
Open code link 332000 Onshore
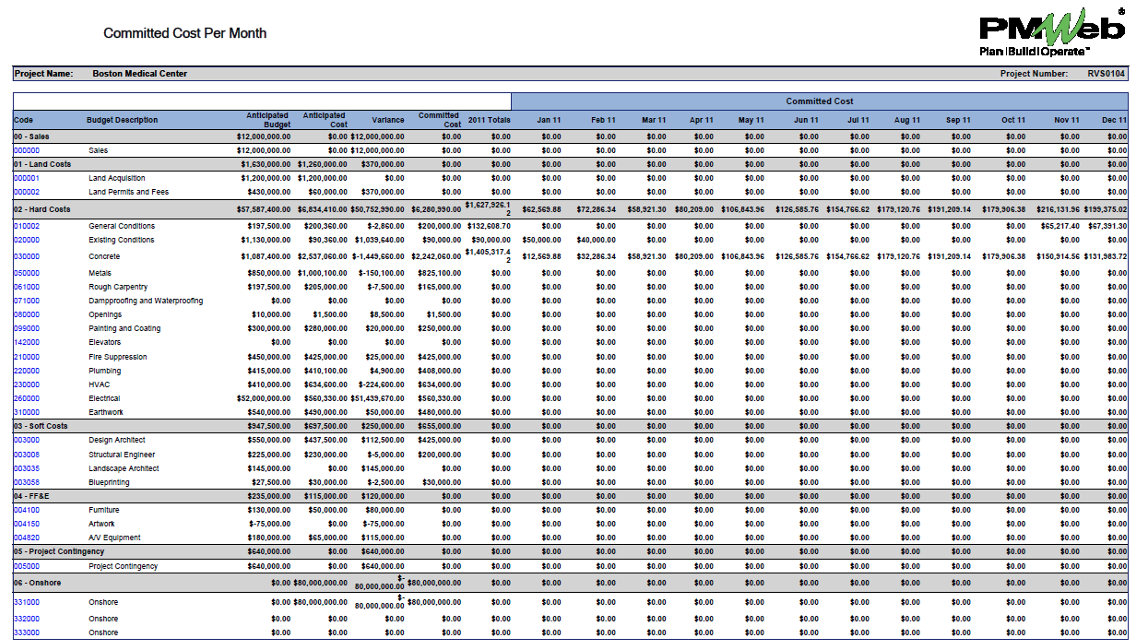pyautogui.click(x=27, y=619)
